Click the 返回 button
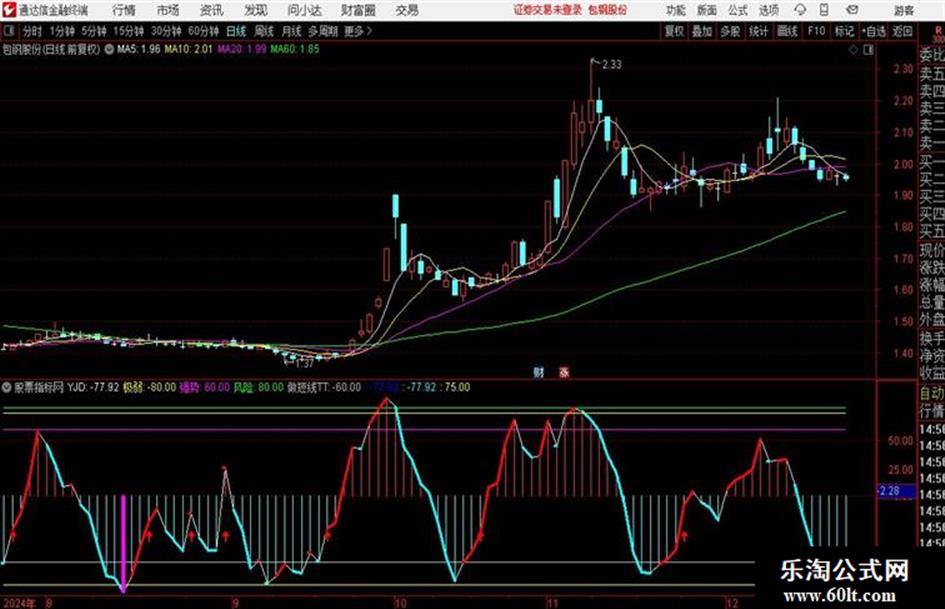 tap(903, 31)
